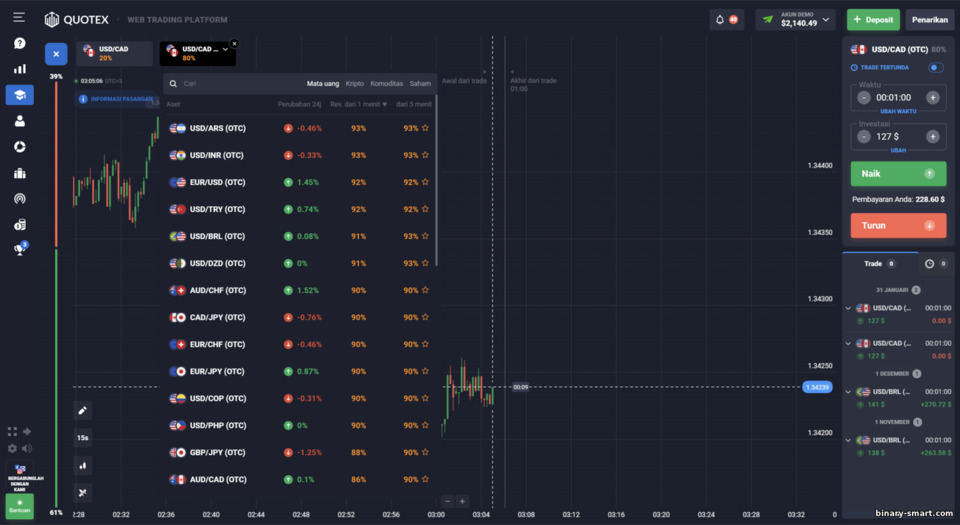Image resolution: width=960 pixels, height=525 pixels.
Task: Click the arrow icon beside fullscreen
Action: click(x=27, y=431)
